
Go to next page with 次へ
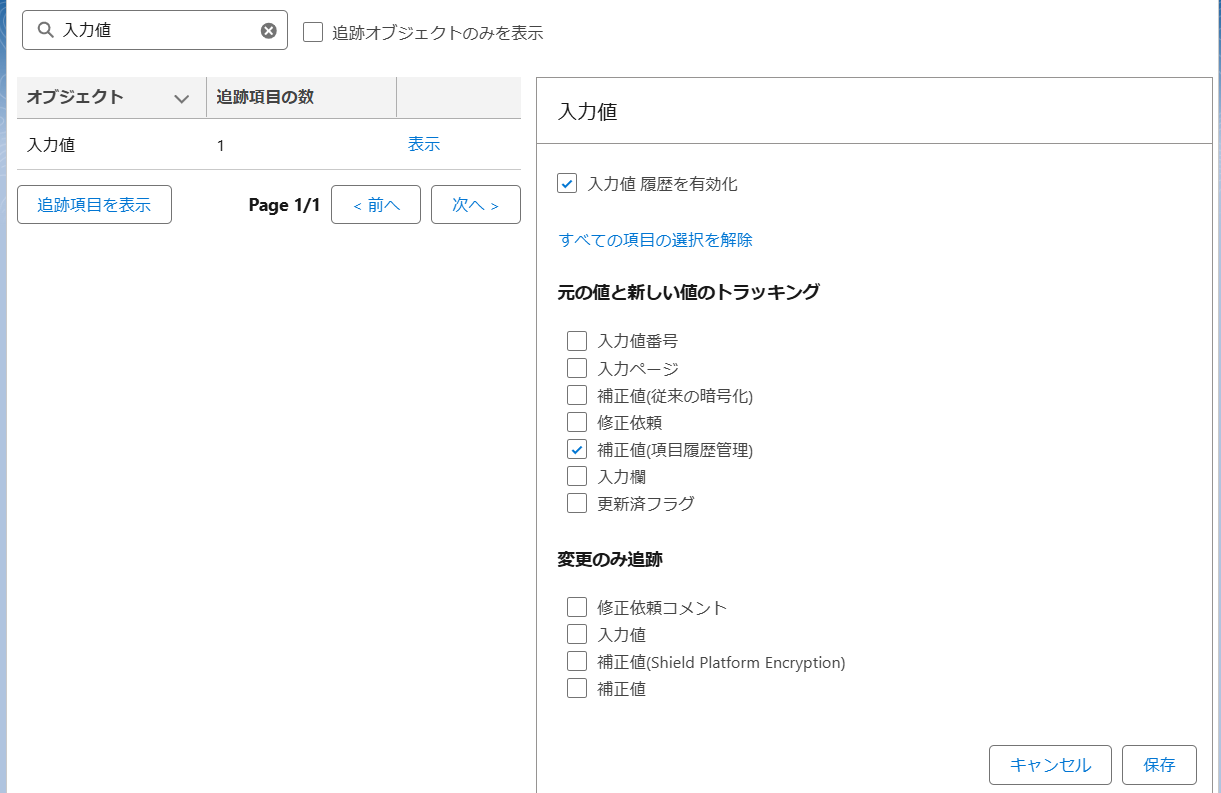tap(475, 204)
